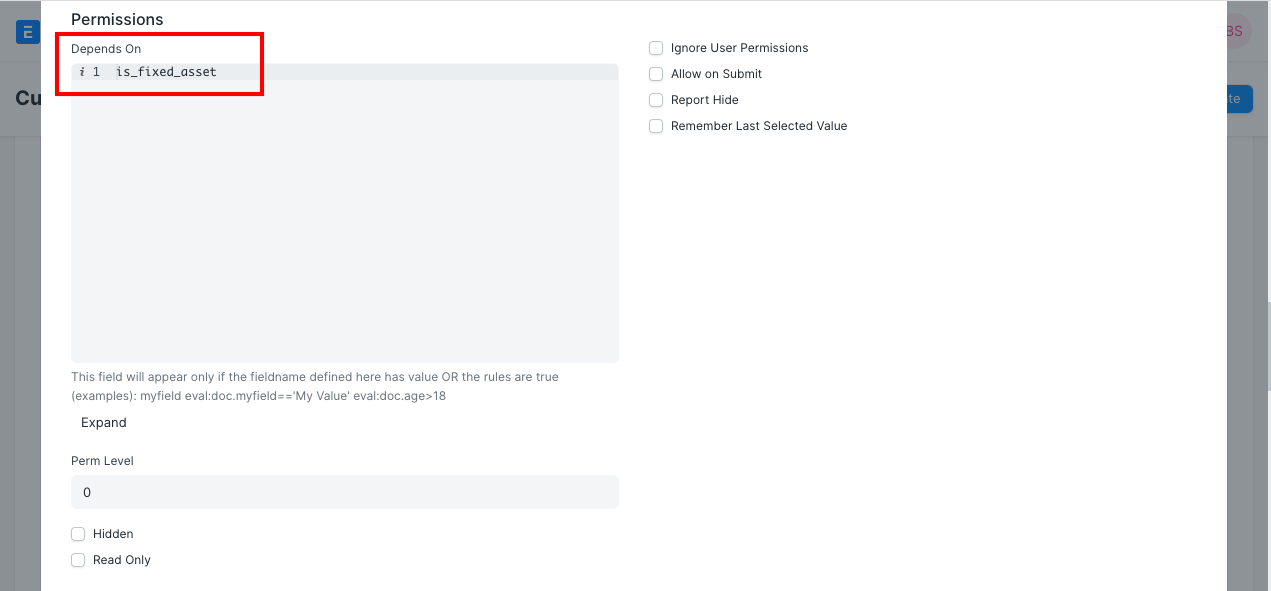Check the Allow on Submit option
Screen dimensions: 1271x591
pos(656,73)
